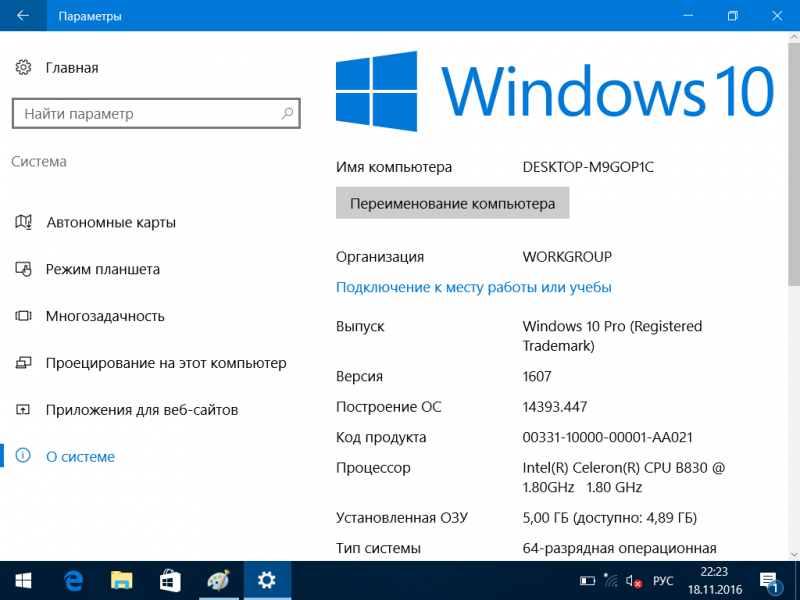800x600 pixels.
Task: Click the tablet mode touch icon
Action: pyautogui.click(x=23, y=269)
